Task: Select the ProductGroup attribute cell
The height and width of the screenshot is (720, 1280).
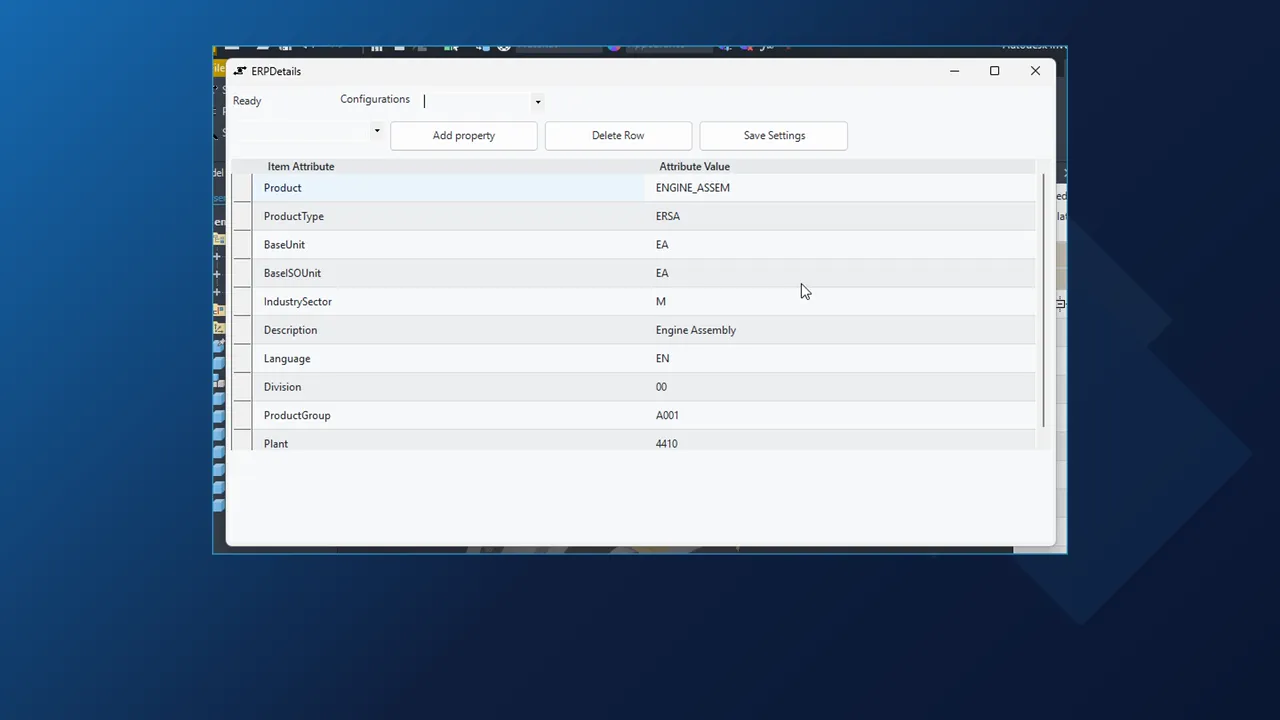Action: [x=450, y=416]
